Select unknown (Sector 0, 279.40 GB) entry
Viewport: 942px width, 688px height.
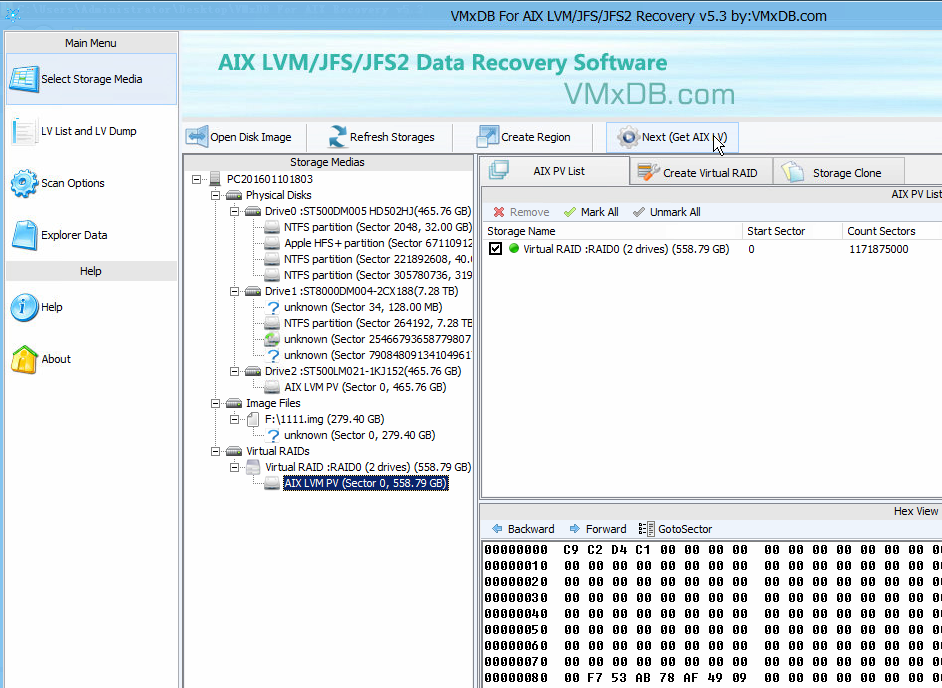click(x=359, y=436)
